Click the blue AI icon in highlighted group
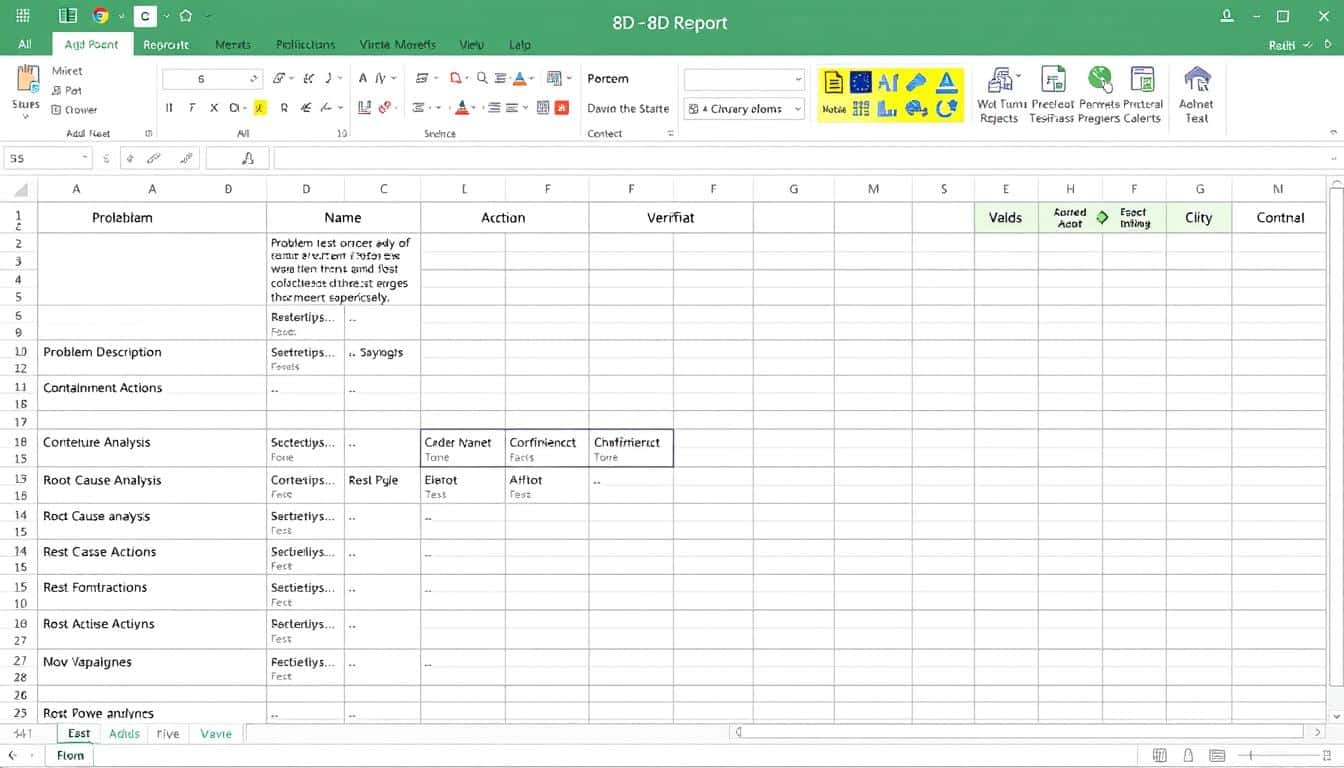The height and width of the screenshot is (768, 1344). point(888,83)
